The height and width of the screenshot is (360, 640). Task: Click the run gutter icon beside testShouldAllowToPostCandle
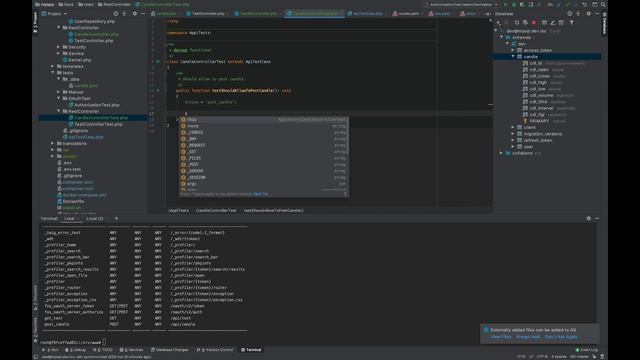[158, 91]
